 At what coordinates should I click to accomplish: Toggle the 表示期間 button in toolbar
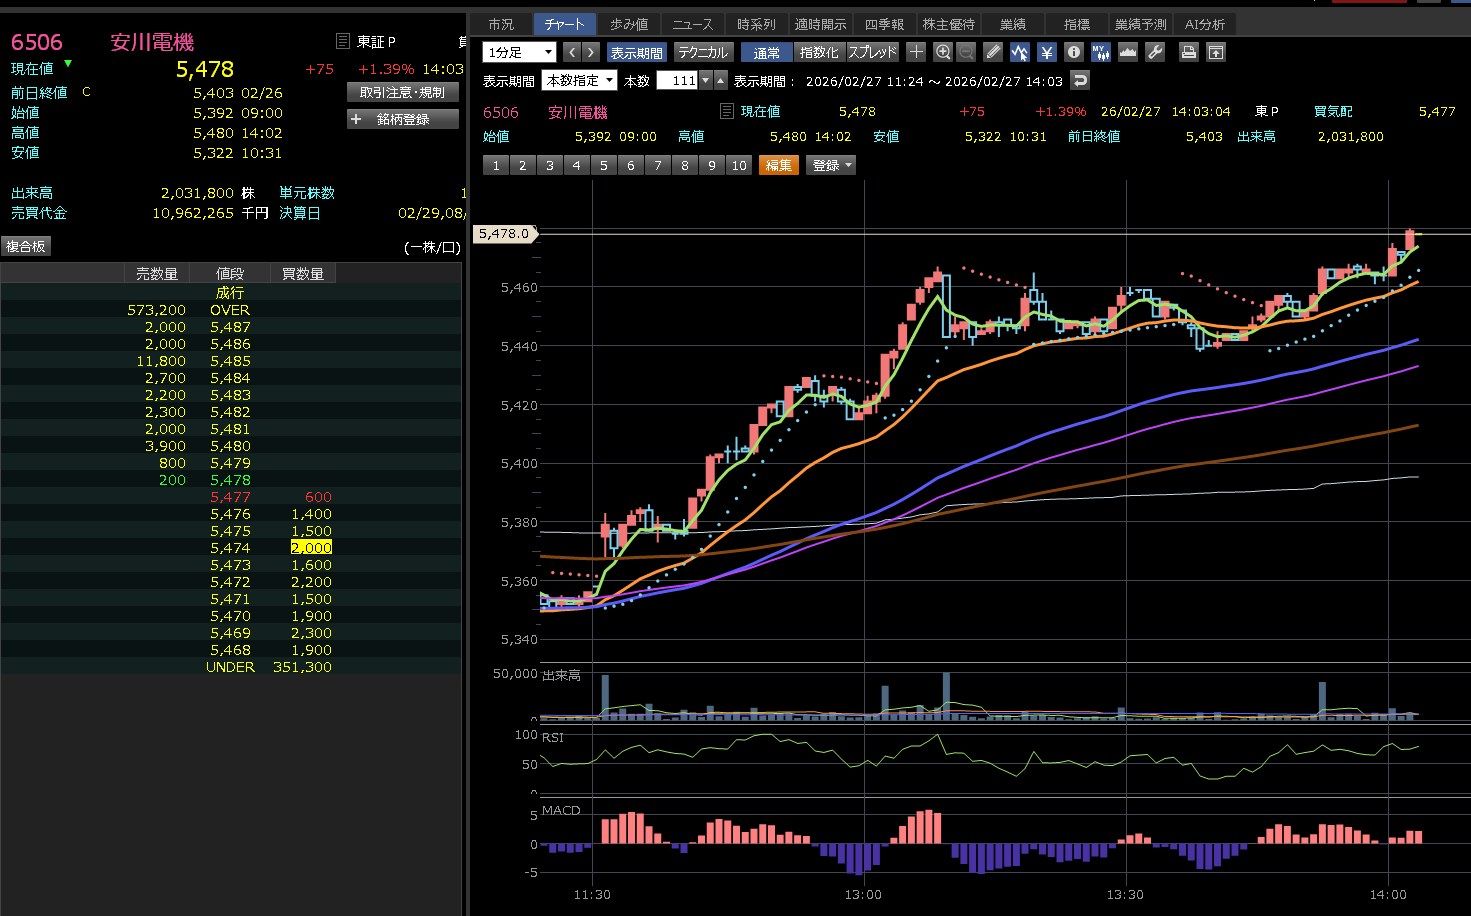pos(636,52)
